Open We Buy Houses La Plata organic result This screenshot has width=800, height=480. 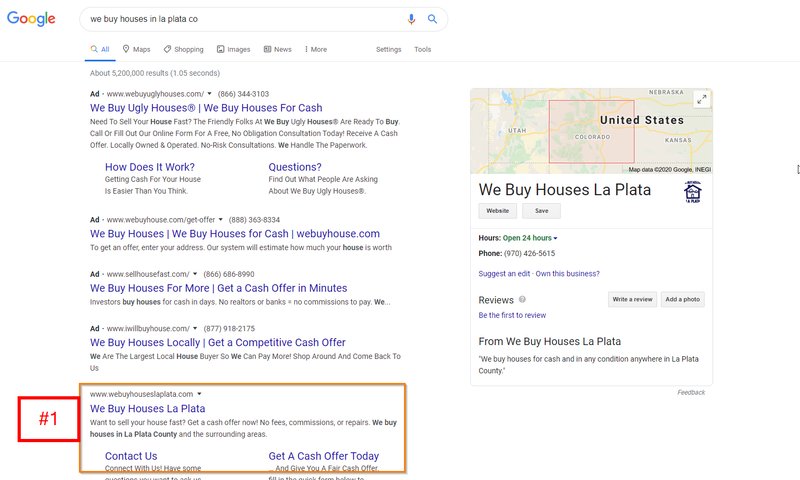pos(147,409)
